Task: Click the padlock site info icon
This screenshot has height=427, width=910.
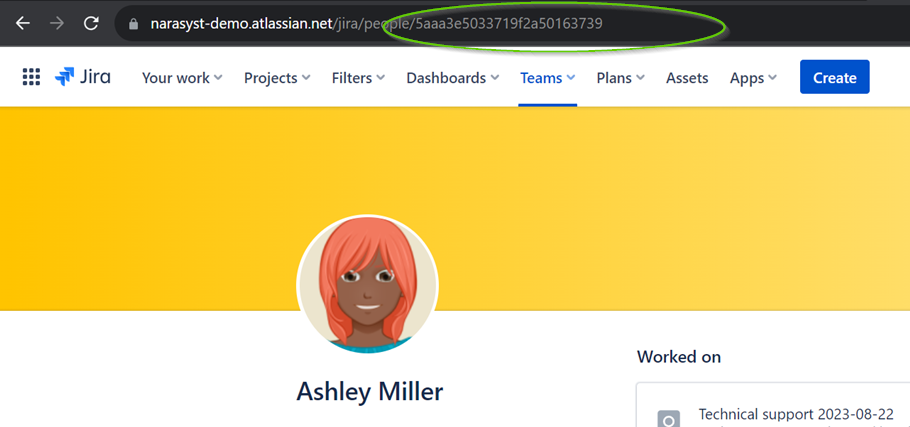Action: tap(133, 23)
